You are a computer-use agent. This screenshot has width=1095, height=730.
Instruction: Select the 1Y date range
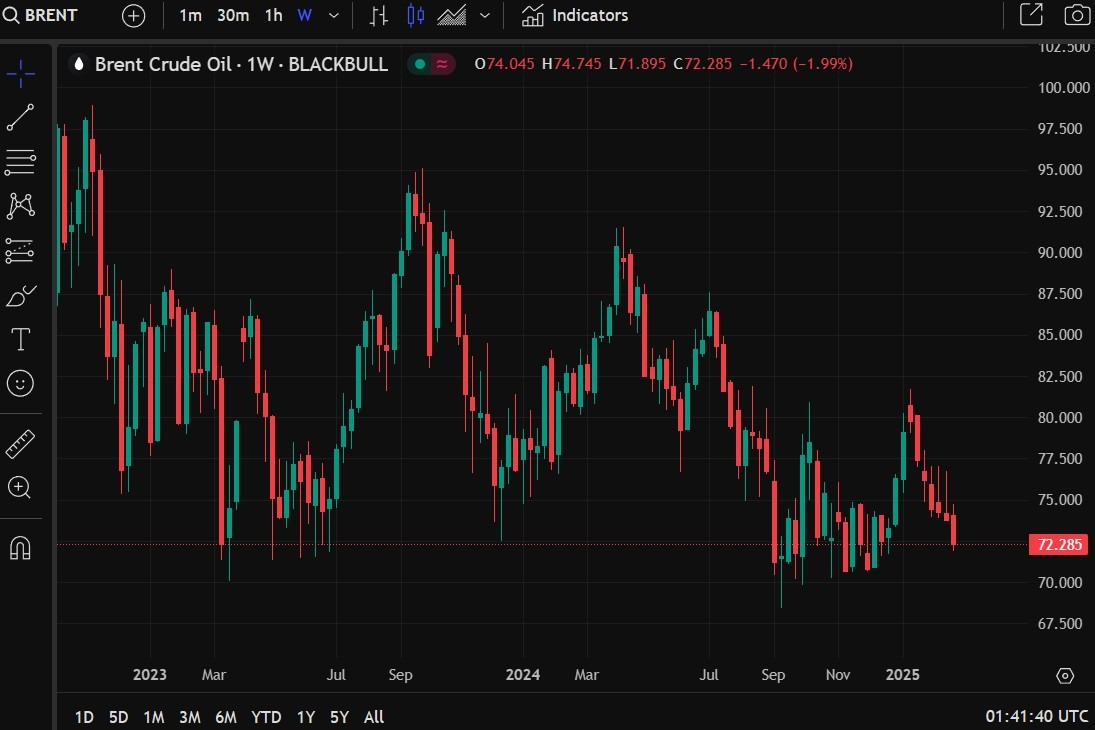click(x=306, y=717)
